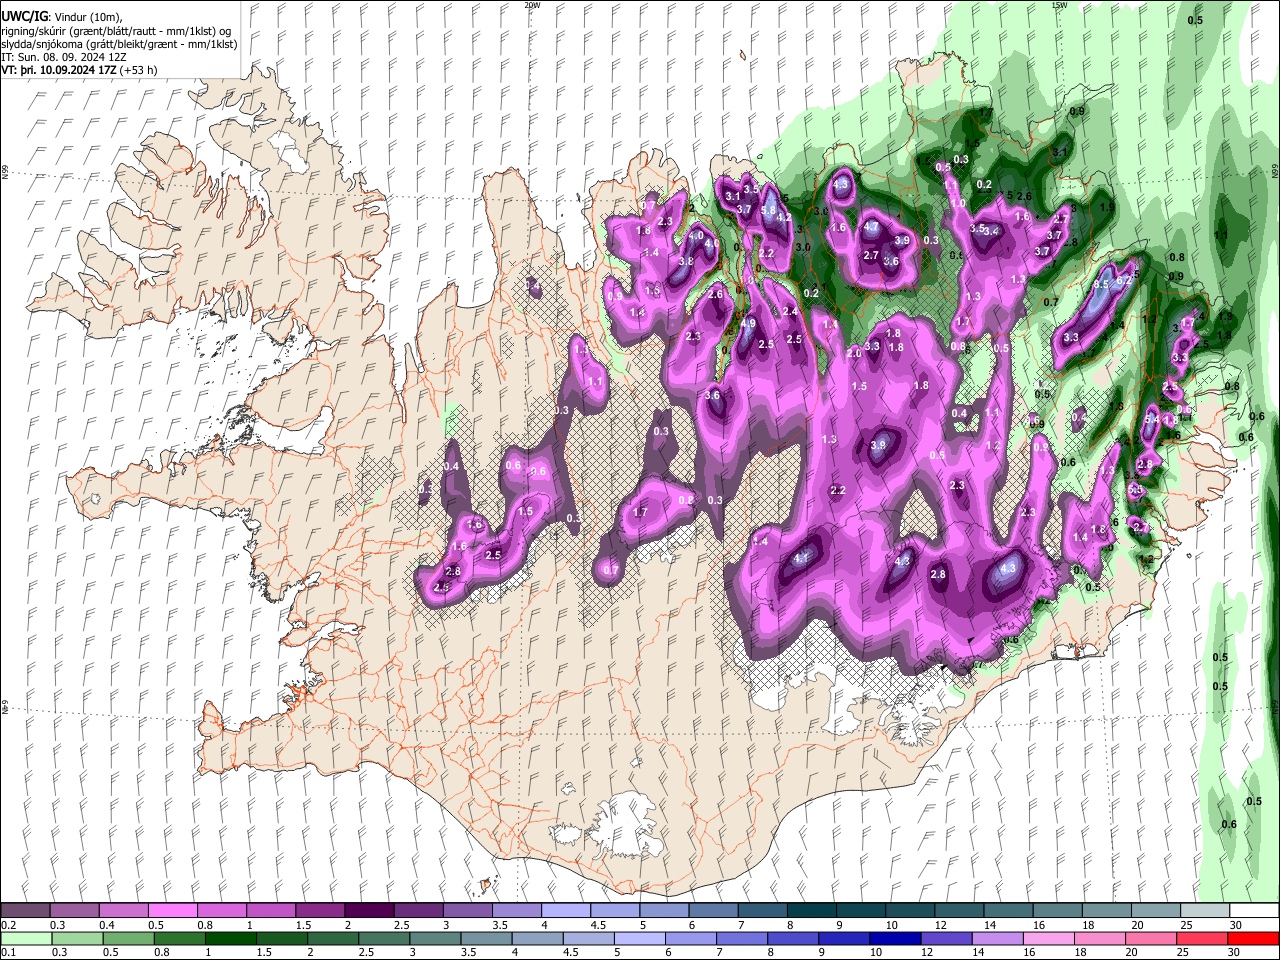Click the '15W' longitude label on the top edge
This screenshot has width=1280, height=960.
pos(1059,5)
